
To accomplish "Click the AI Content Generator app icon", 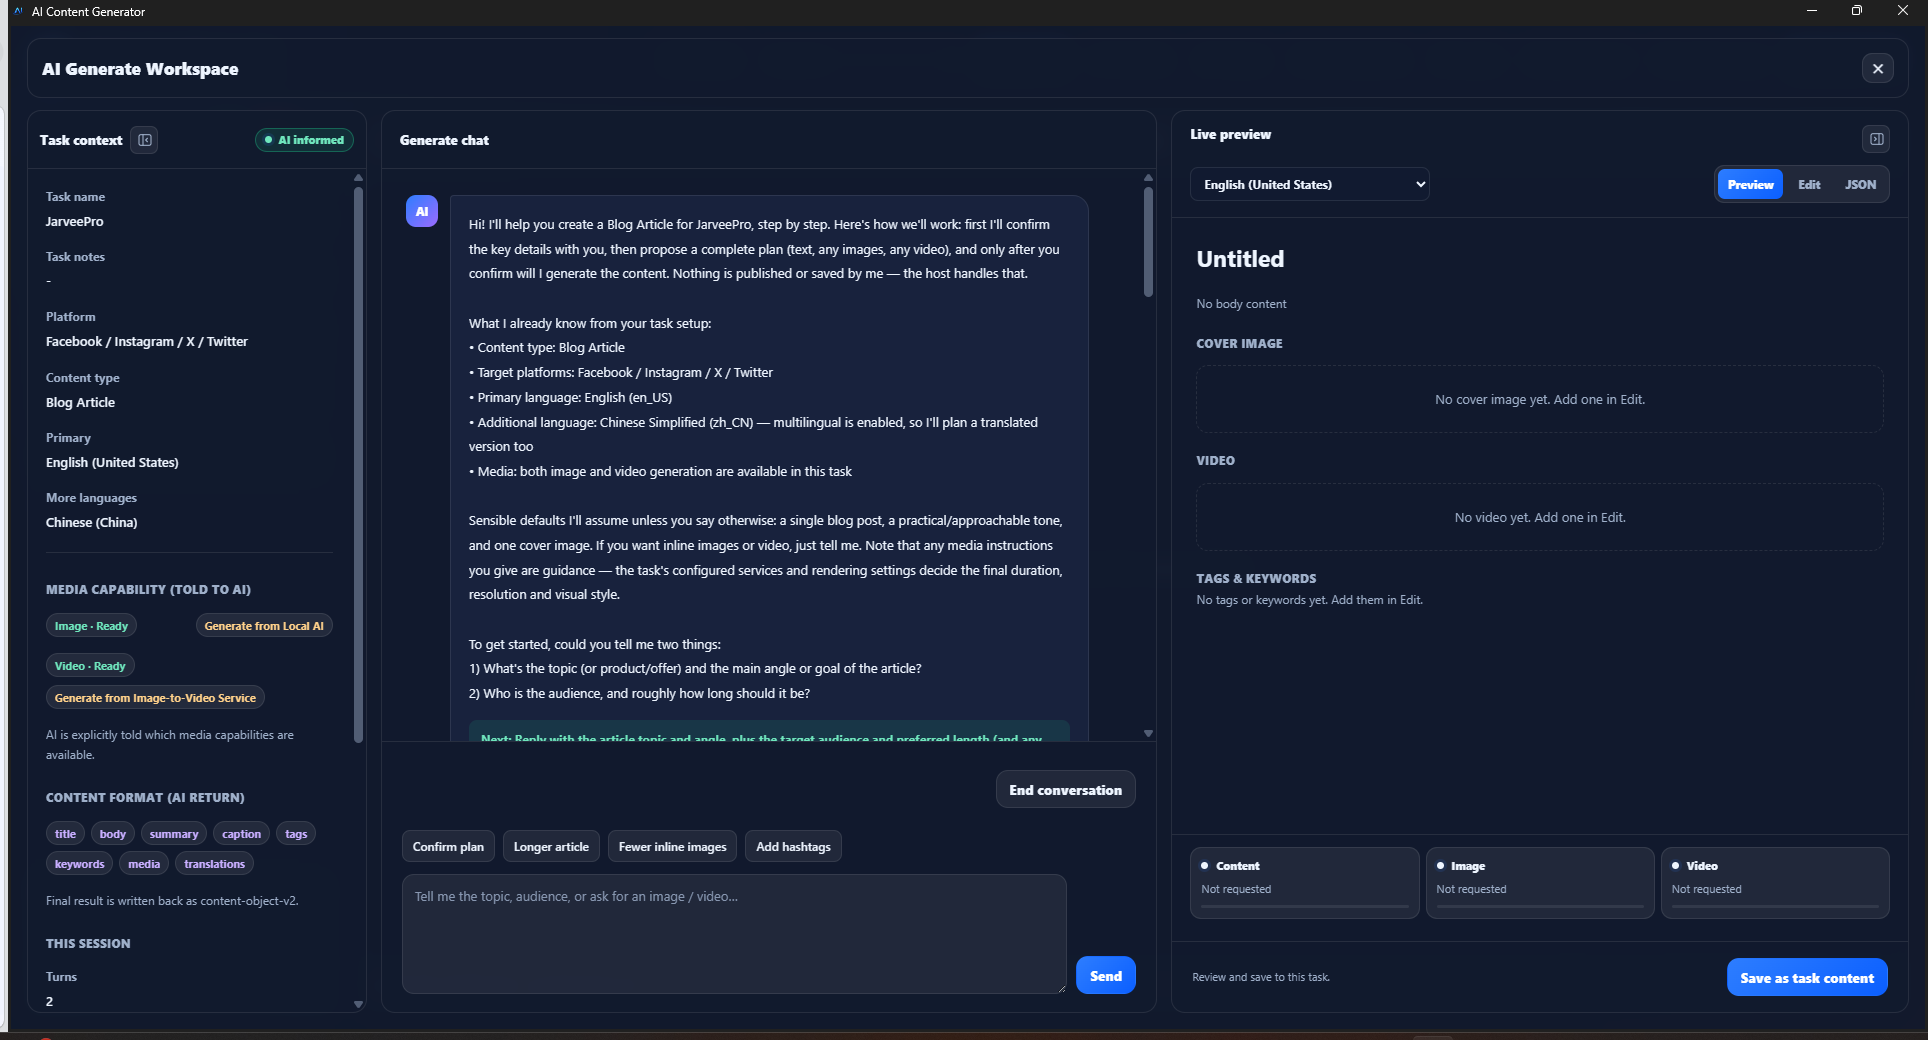I will click(18, 11).
